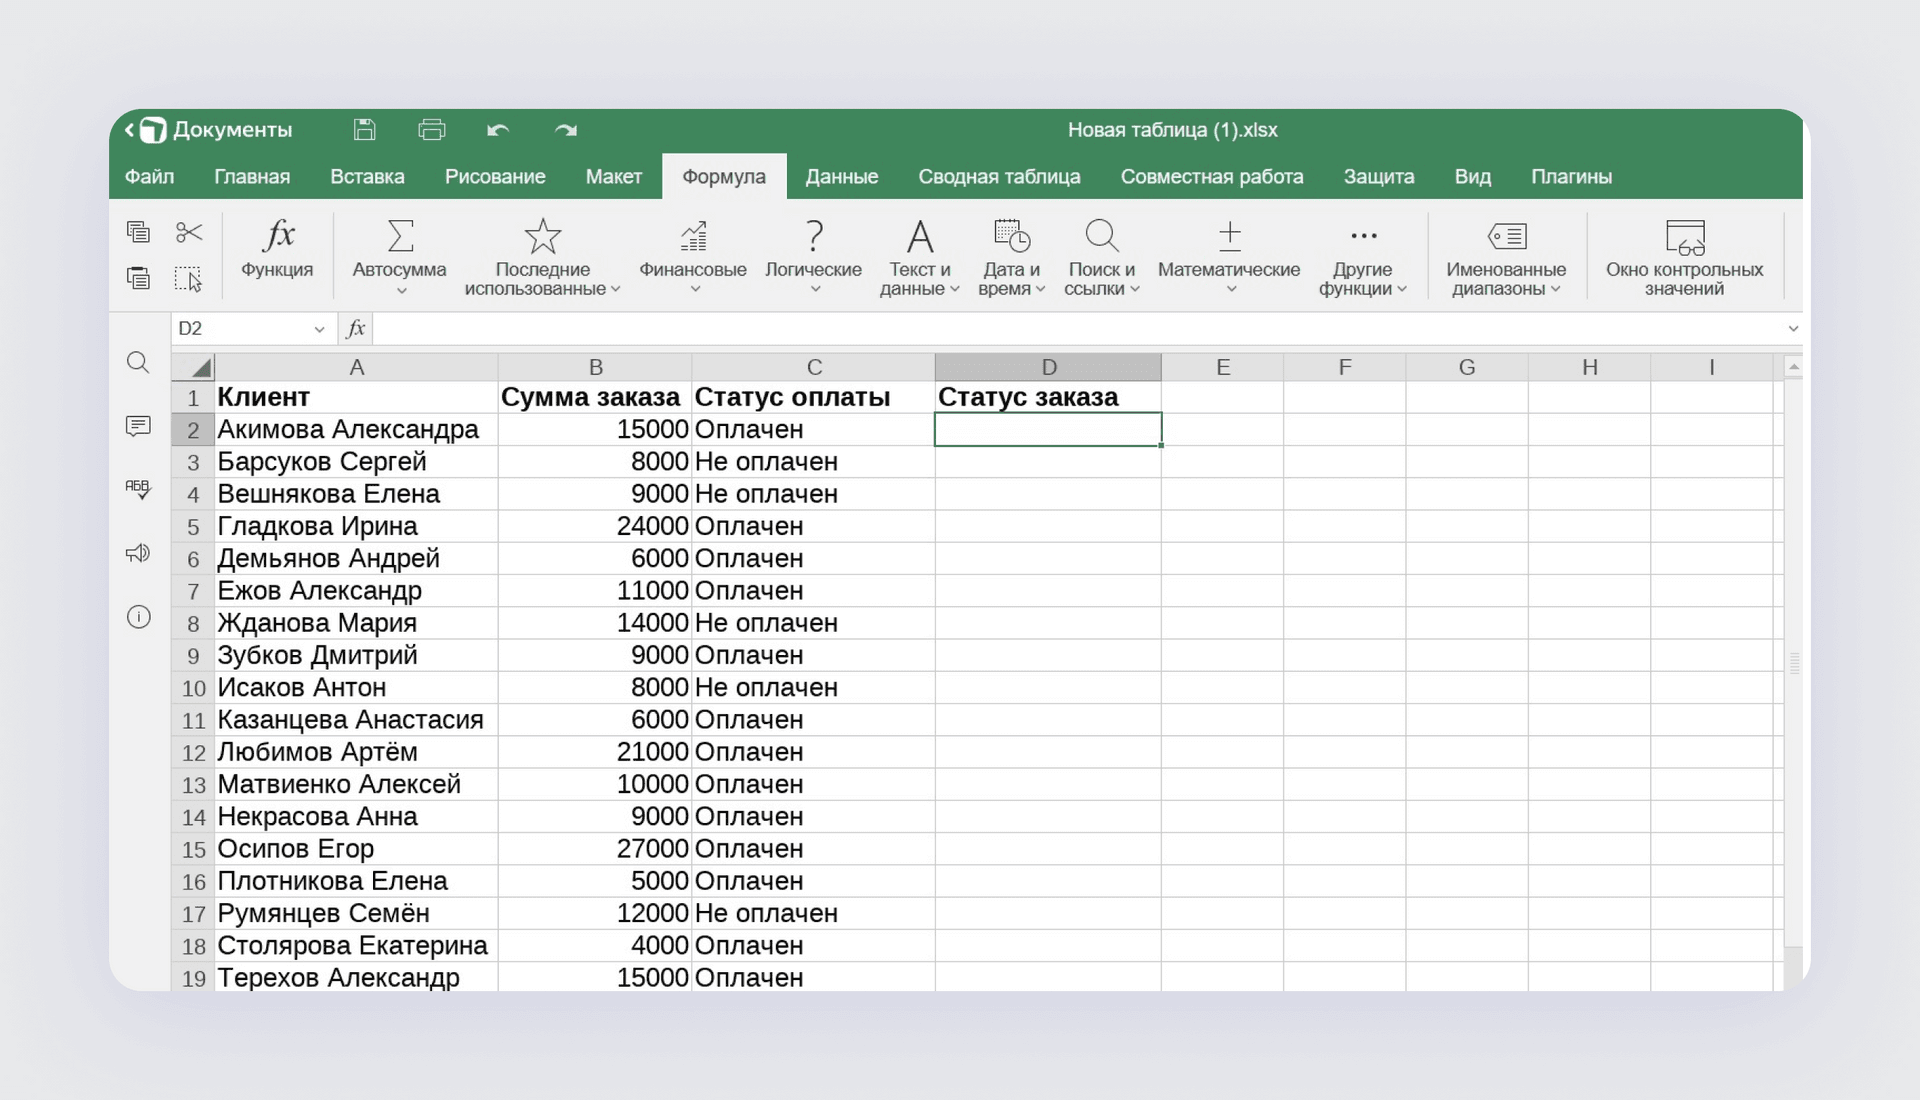The width and height of the screenshot is (1920, 1100).
Task: Open Математические functions
Action: 1229,258
